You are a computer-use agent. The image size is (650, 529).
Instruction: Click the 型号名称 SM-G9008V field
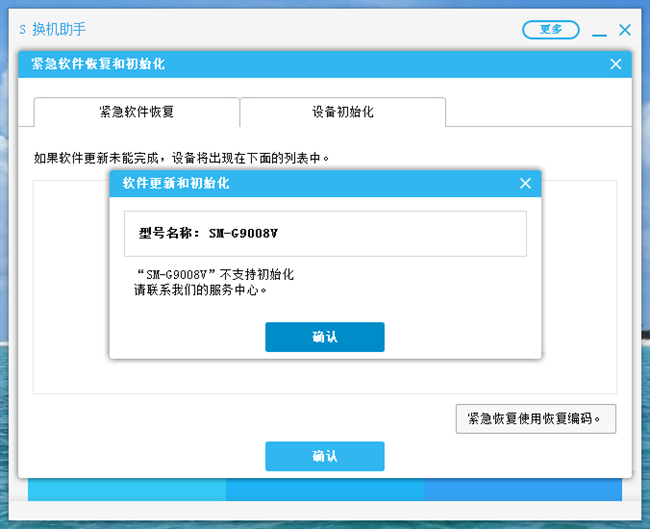pos(324,233)
